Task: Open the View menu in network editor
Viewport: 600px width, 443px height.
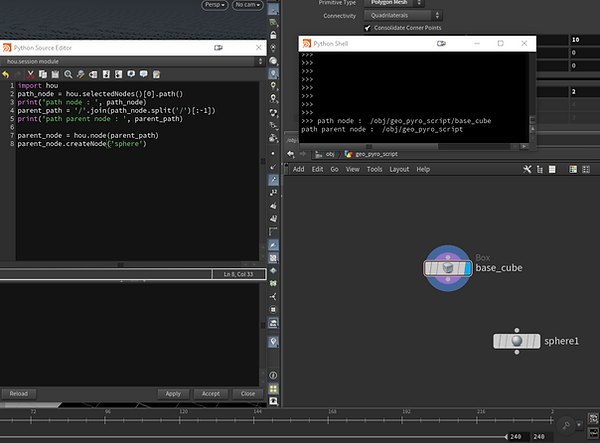Action: 352,169
